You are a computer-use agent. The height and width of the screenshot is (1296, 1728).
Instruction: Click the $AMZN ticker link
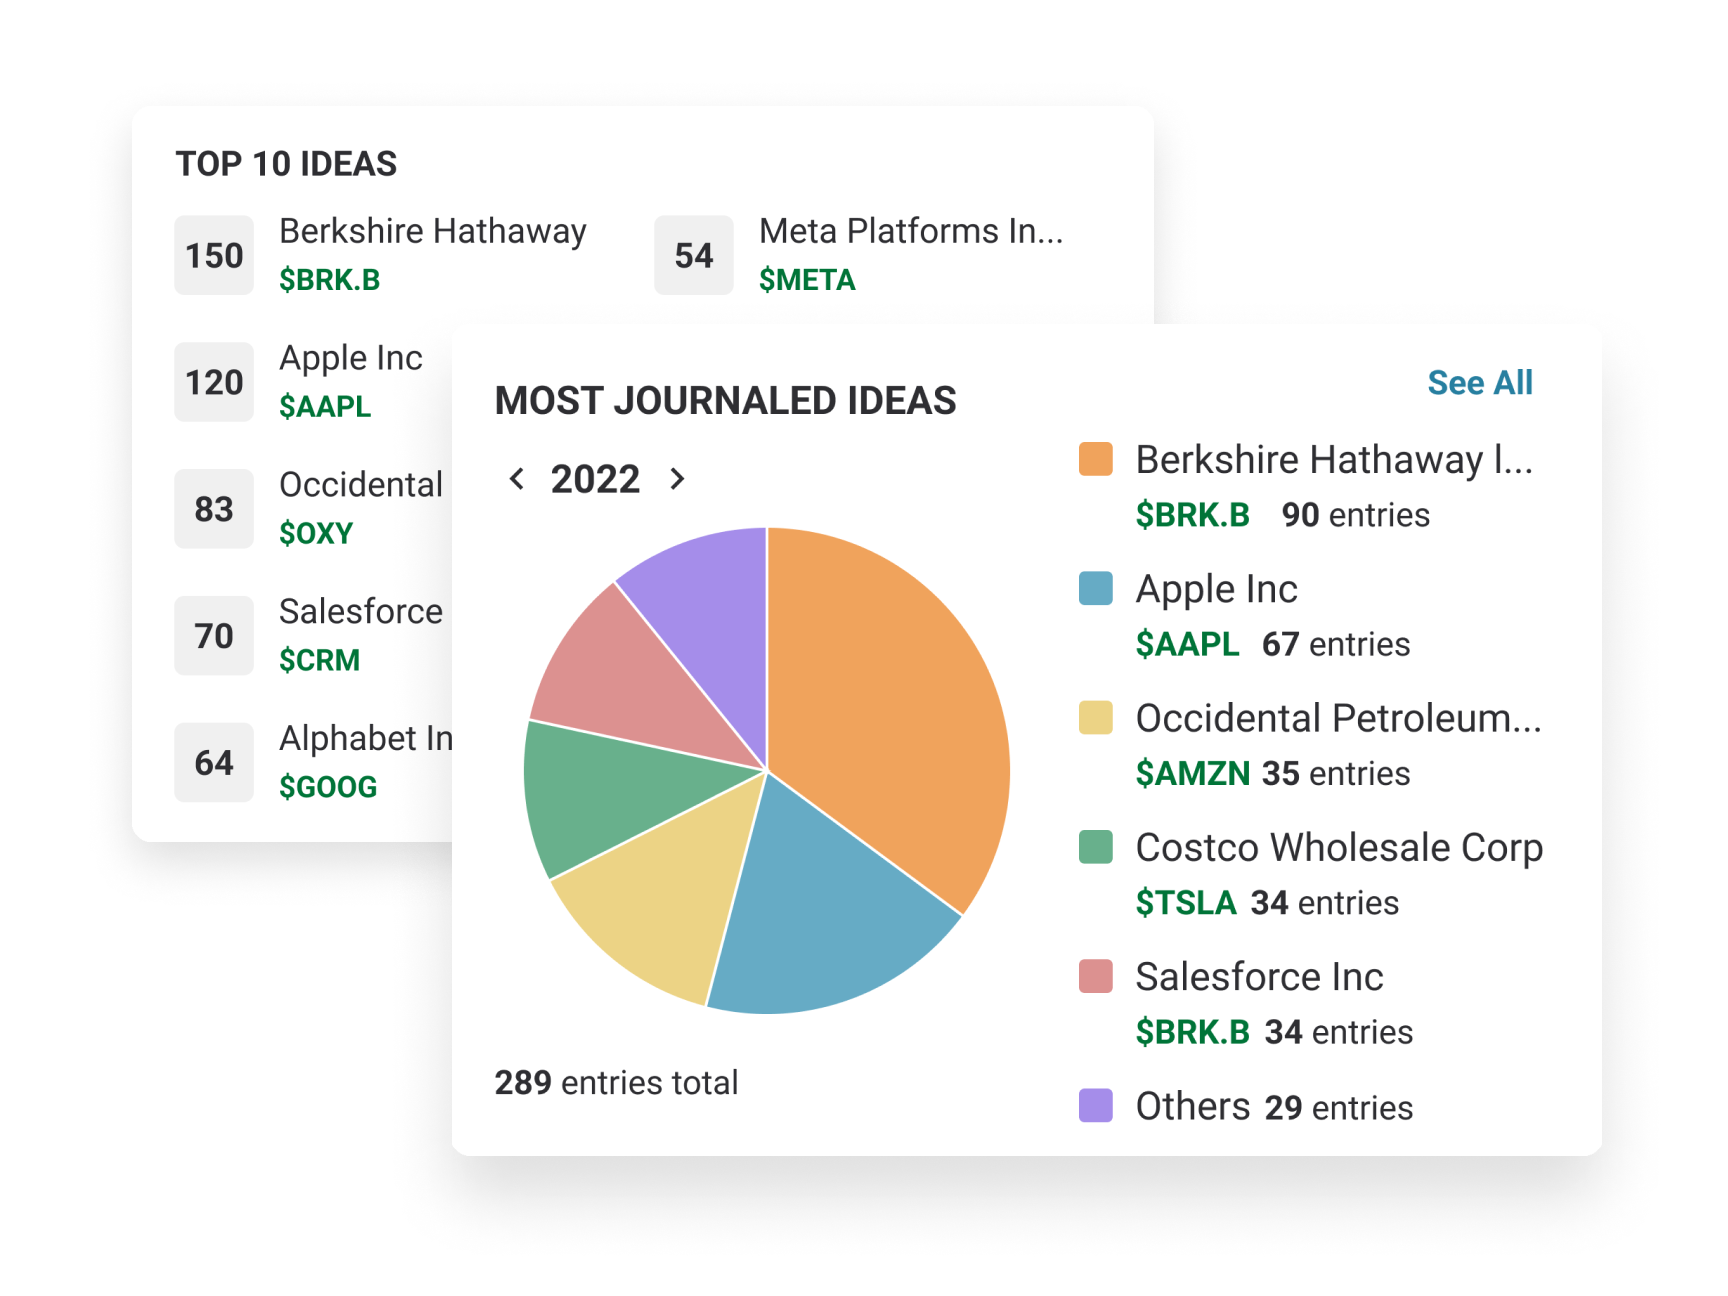pos(1193,773)
